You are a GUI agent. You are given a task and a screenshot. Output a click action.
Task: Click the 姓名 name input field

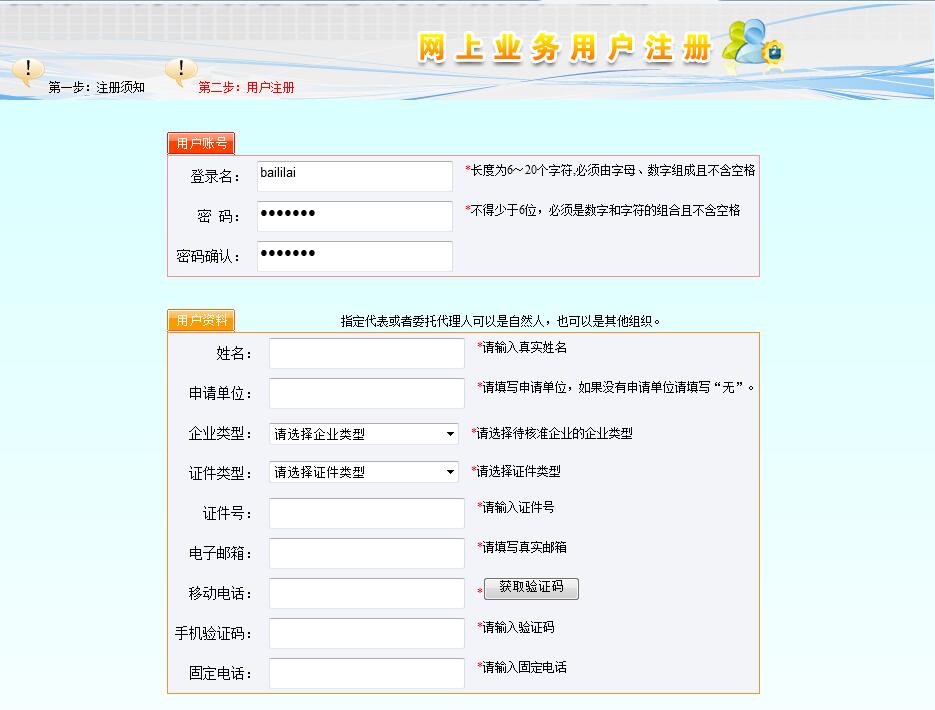point(365,353)
